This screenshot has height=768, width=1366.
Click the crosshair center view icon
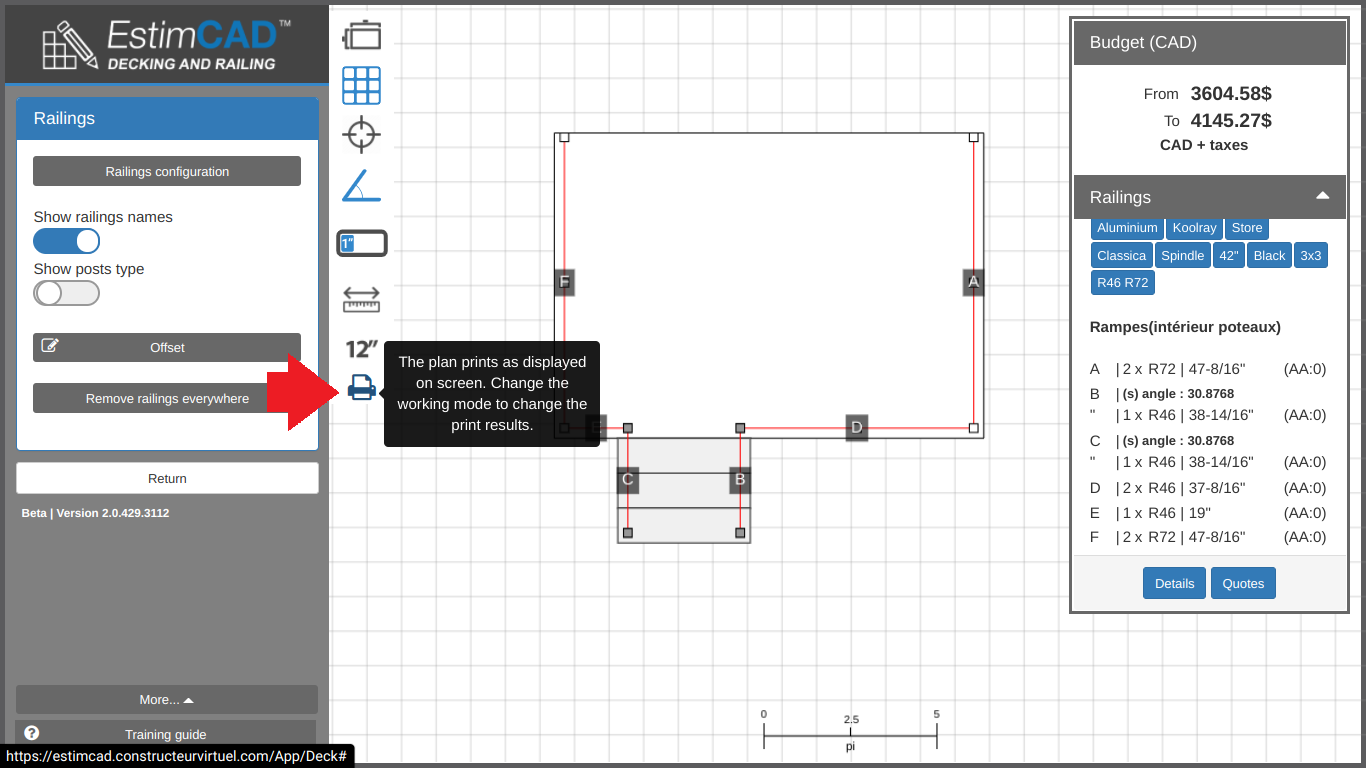(361, 134)
